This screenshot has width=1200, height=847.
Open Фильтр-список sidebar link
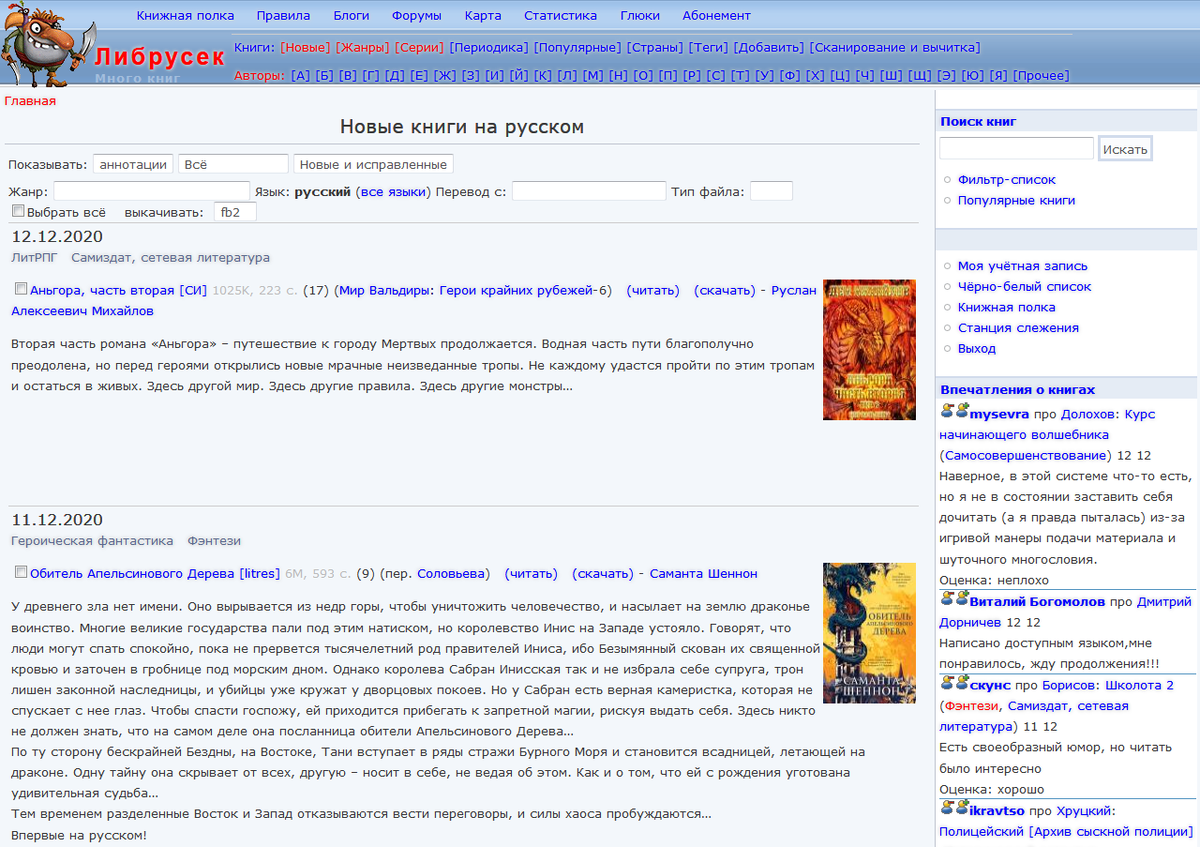[1007, 180]
